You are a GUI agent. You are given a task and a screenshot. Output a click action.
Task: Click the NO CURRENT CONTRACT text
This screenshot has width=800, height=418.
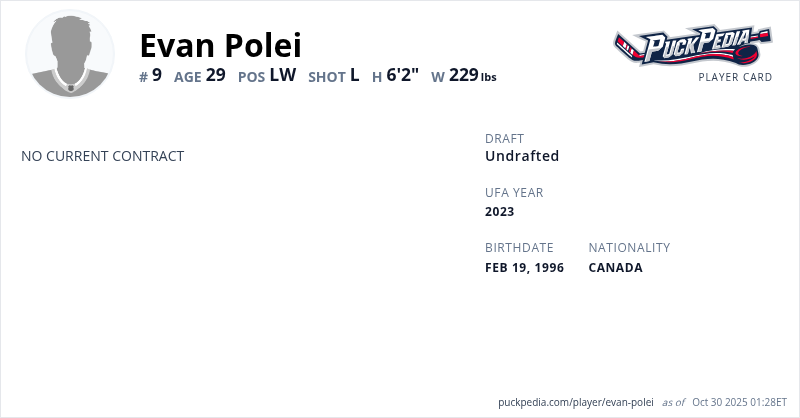103,156
